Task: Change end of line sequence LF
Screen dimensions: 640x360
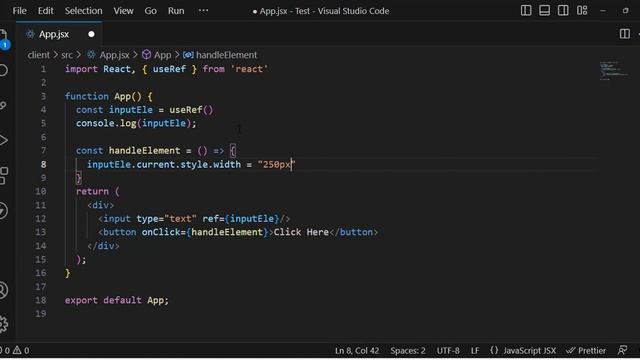Action: pos(475,350)
